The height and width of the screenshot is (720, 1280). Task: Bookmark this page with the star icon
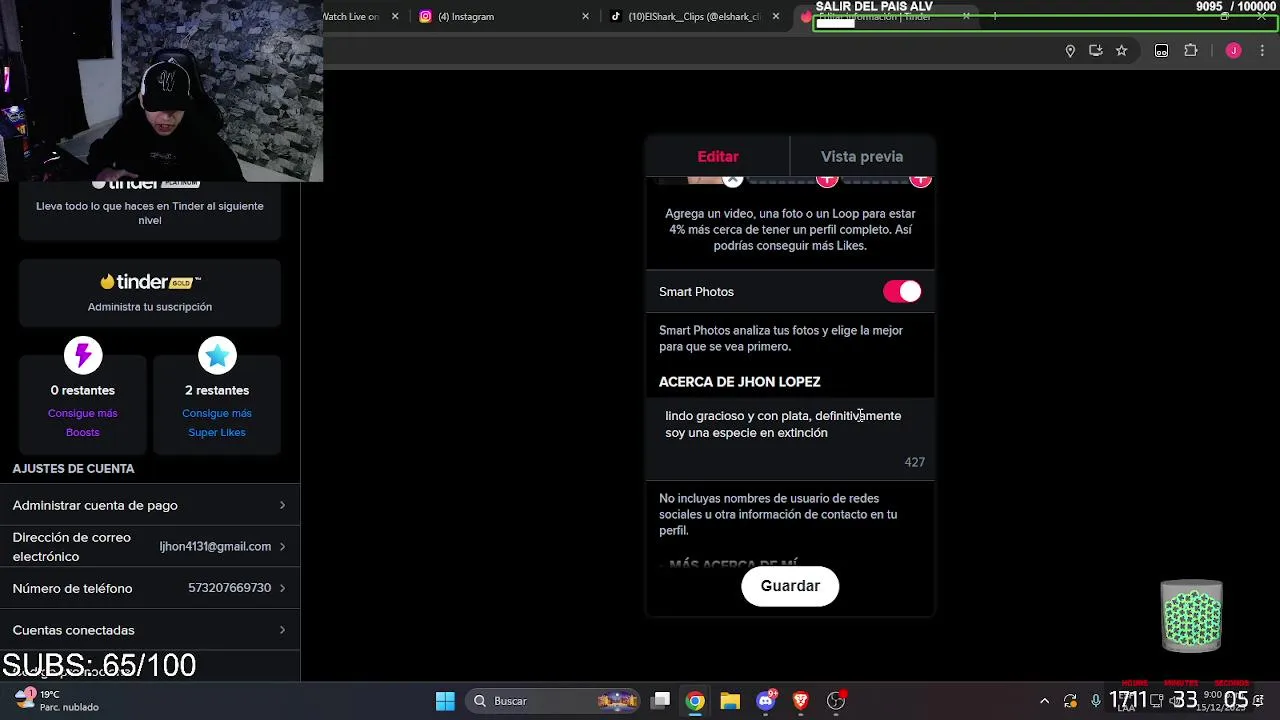pyautogui.click(x=1122, y=51)
